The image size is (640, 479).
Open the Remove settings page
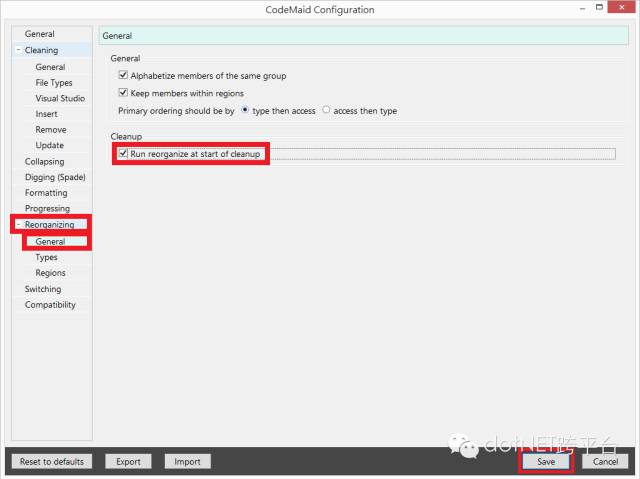point(51,130)
